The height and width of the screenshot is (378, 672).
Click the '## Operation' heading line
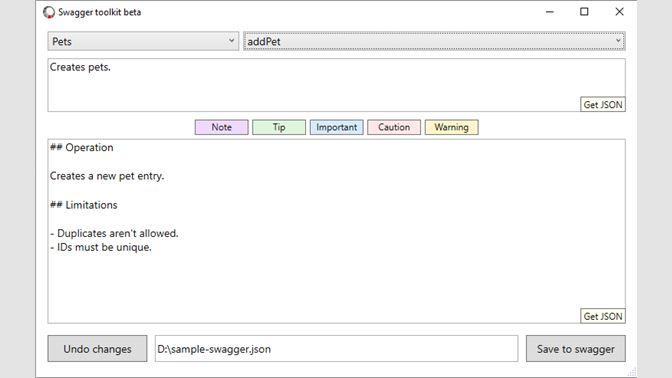tap(82, 147)
